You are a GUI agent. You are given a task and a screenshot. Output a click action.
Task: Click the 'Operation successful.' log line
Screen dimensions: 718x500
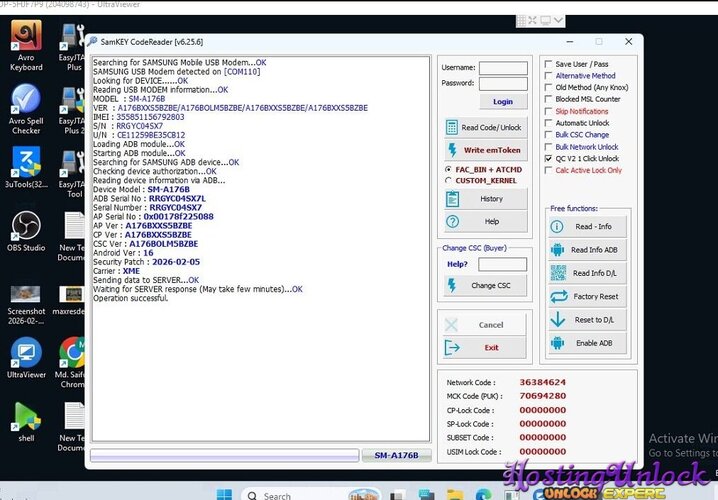131,298
